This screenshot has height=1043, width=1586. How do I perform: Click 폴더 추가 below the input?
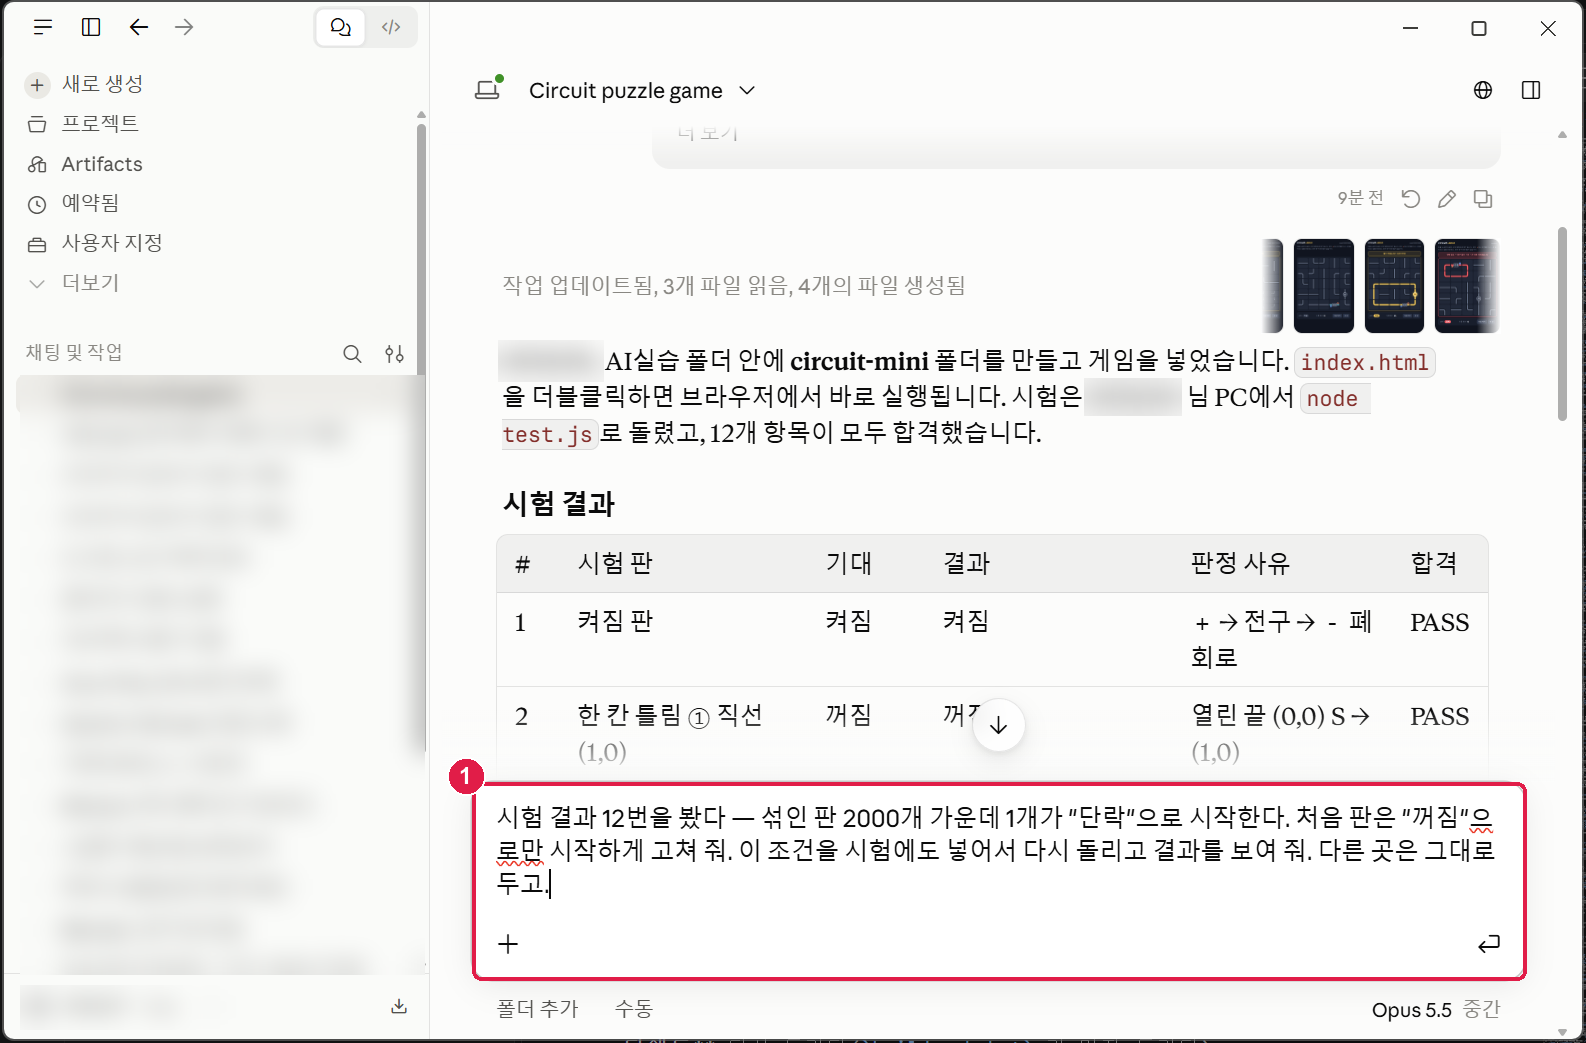tap(538, 1008)
